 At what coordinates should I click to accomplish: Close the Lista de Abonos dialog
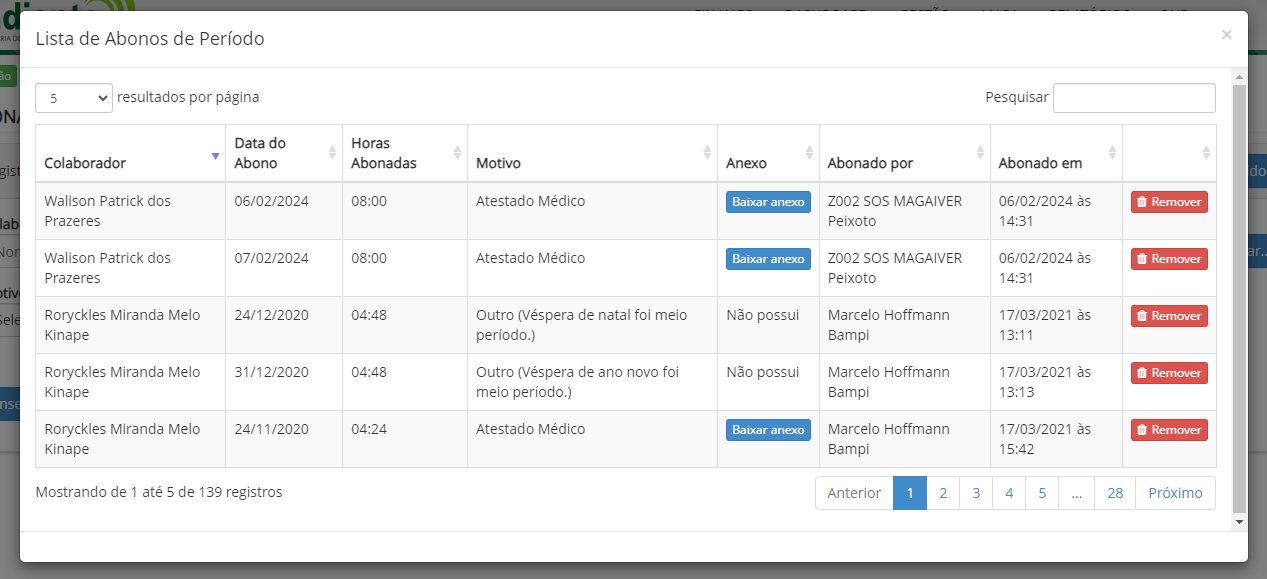pyautogui.click(x=1226, y=35)
